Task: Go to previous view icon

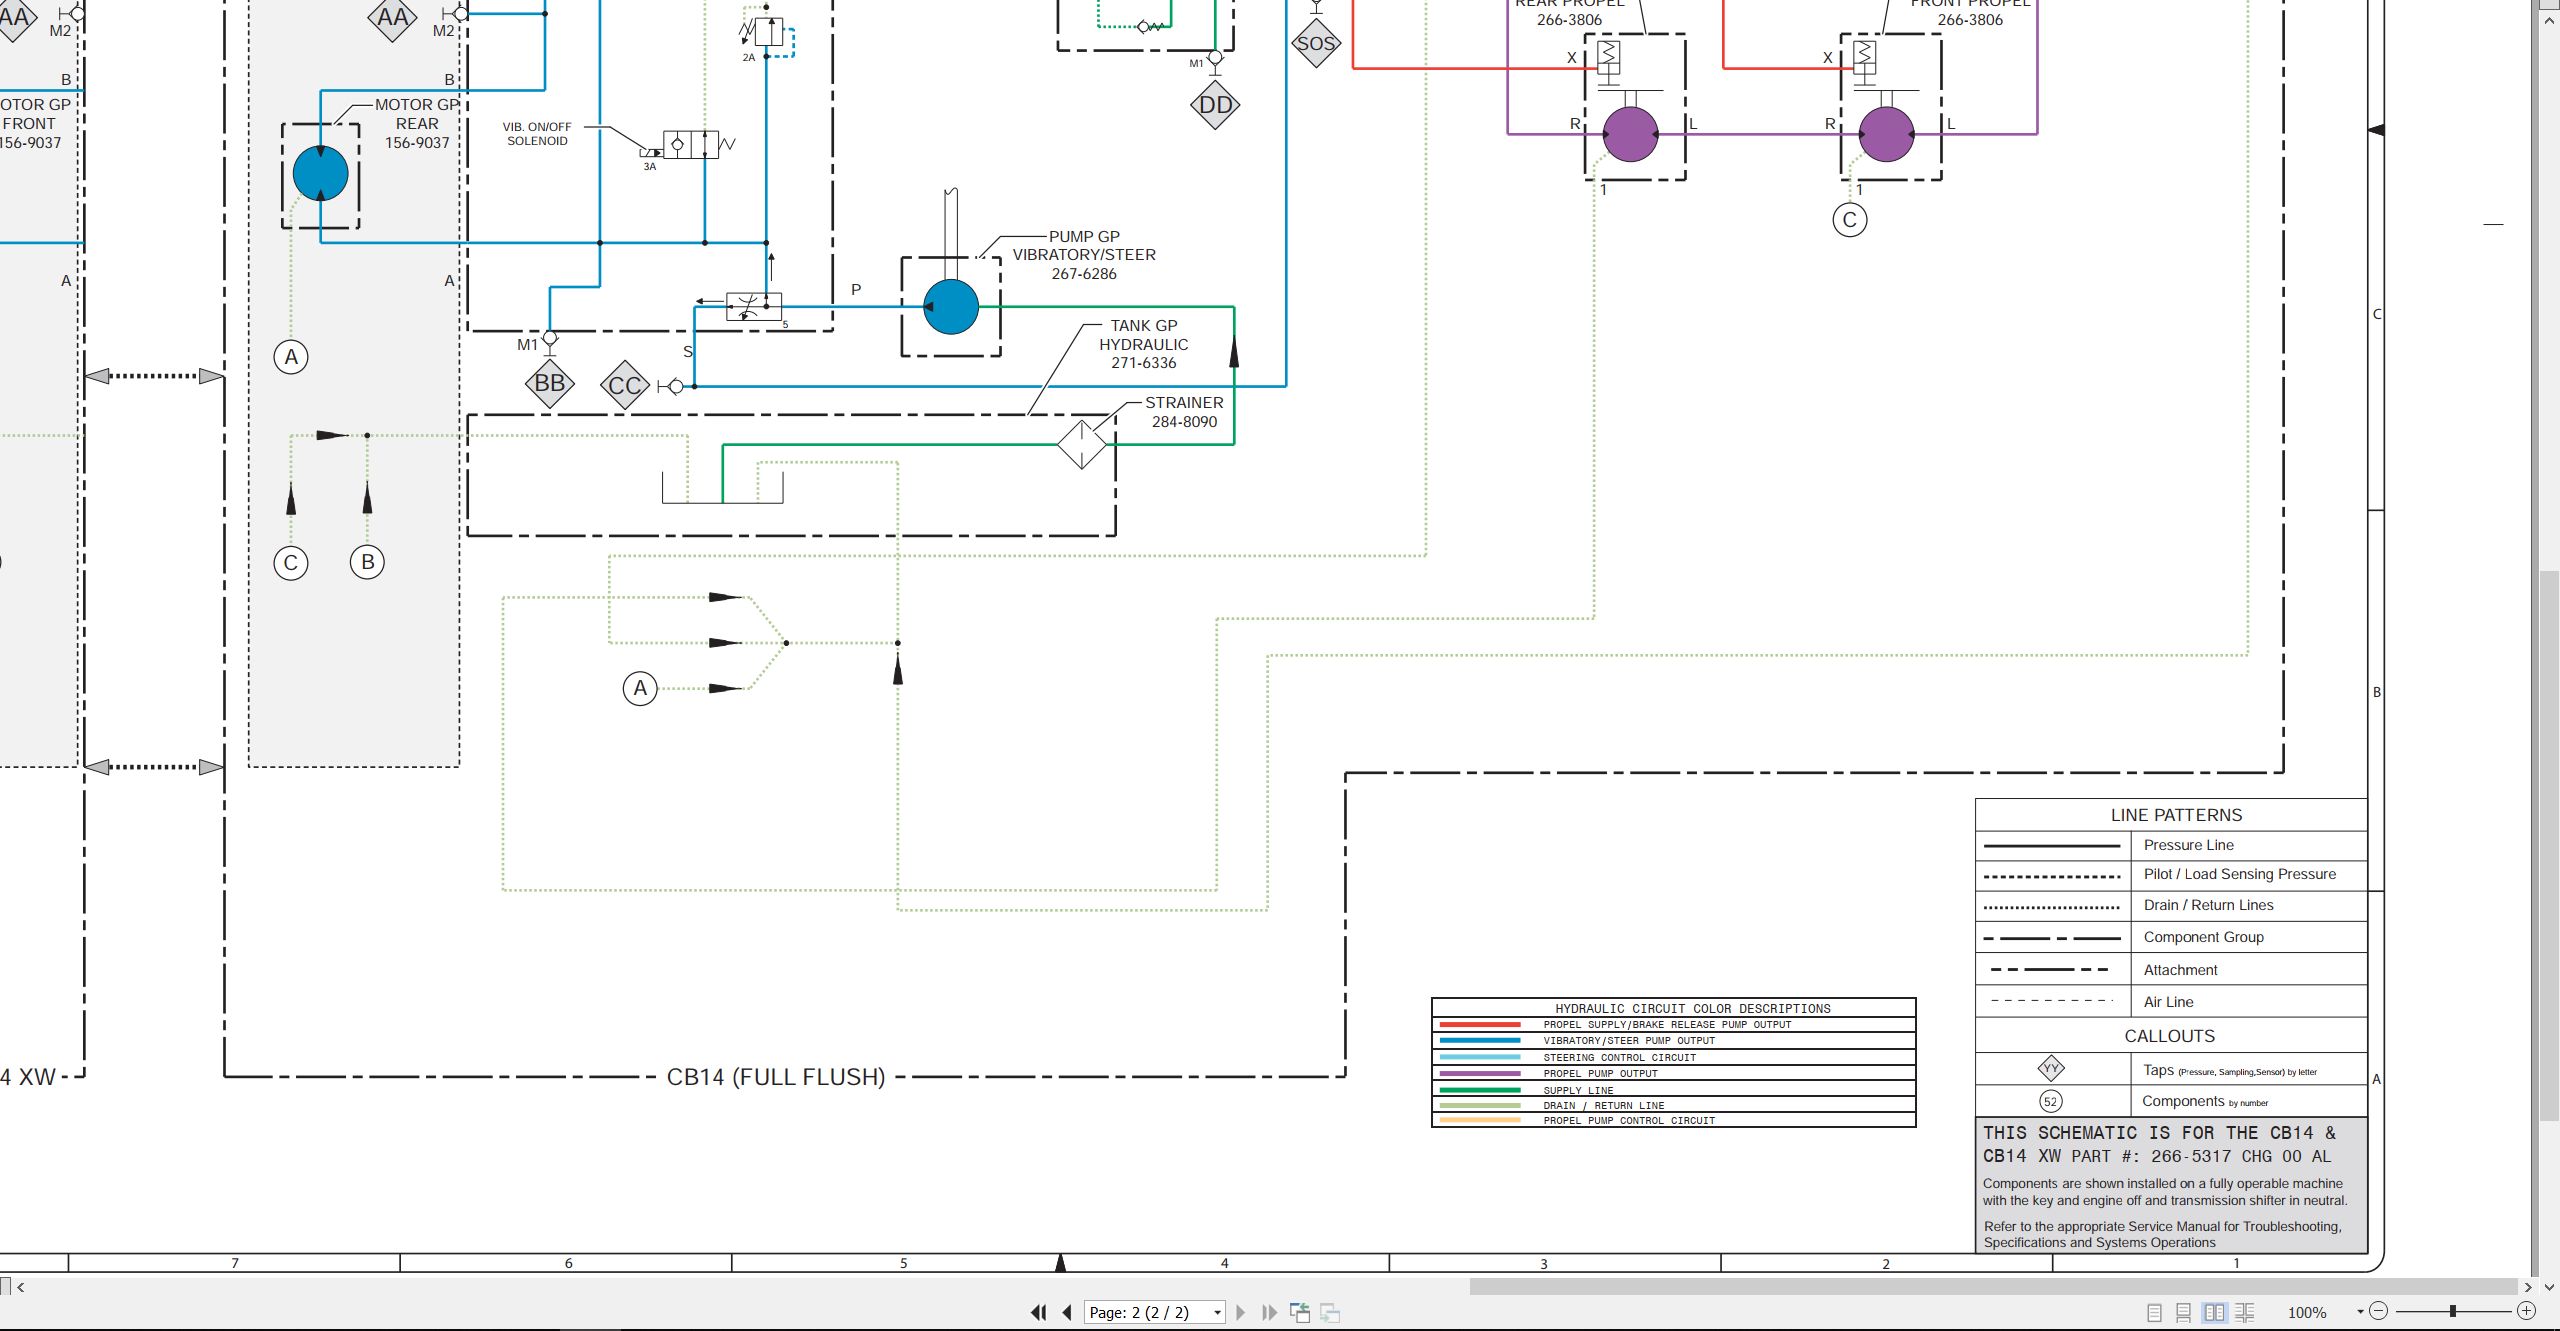Action: click(x=1300, y=1312)
